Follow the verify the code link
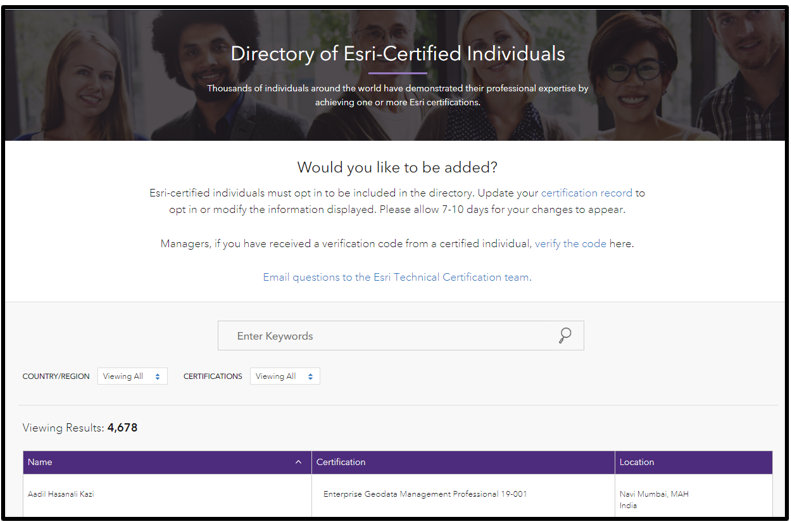The width and height of the screenshot is (791, 521). pyautogui.click(x=570, y=244)
